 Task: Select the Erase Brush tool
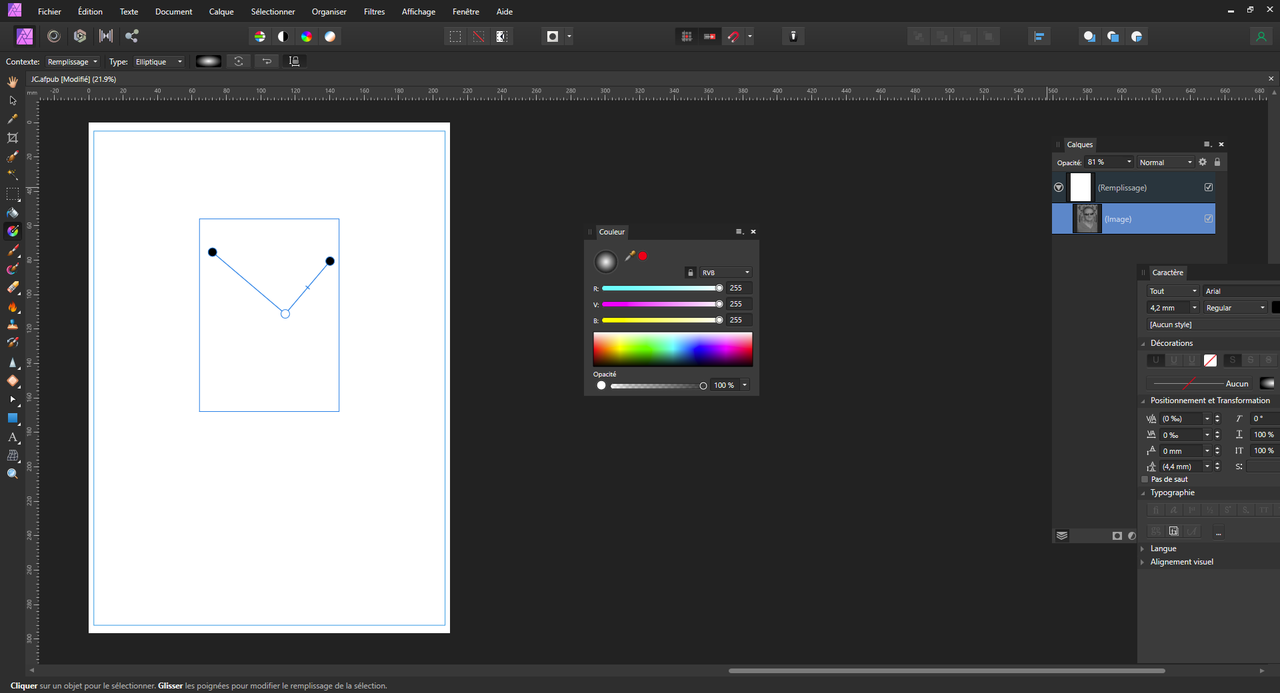(13, 287)
